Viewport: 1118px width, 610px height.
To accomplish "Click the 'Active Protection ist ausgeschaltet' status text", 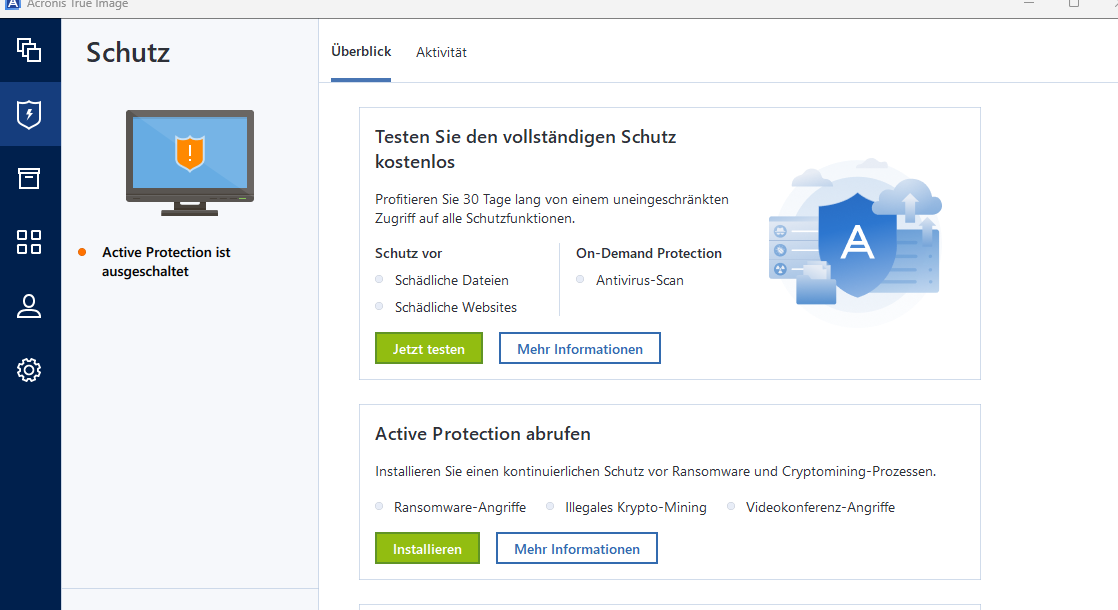I will coord(166,262).
